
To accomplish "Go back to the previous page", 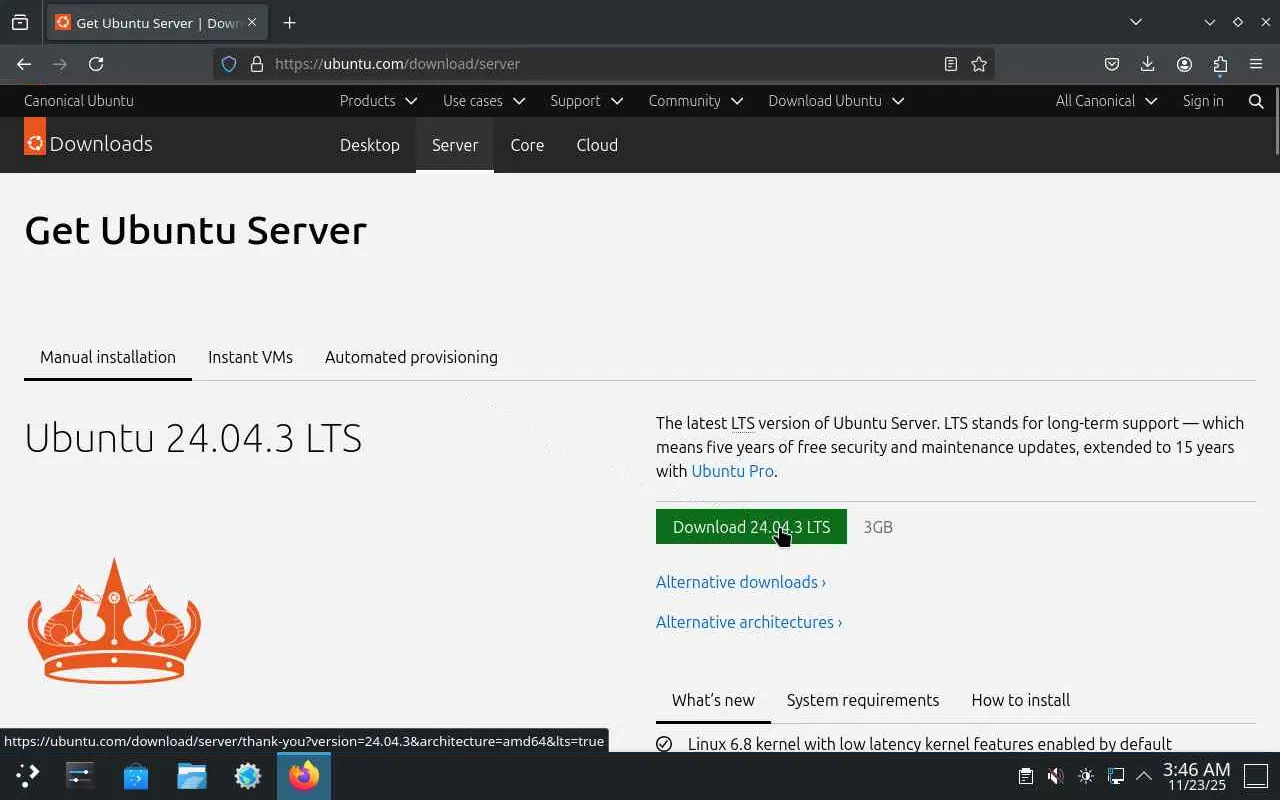I will pos(24,64).
